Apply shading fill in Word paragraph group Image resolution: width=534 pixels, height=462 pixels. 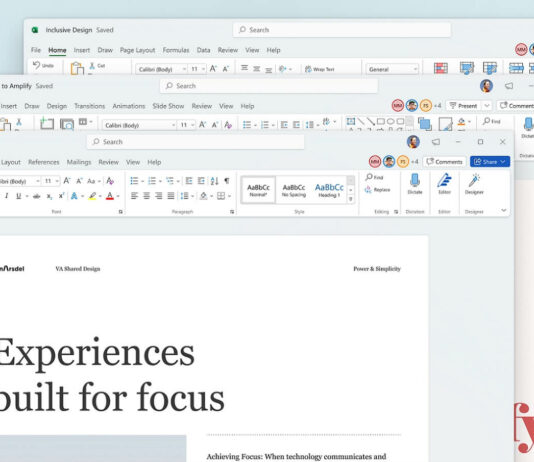click(203, 196)
